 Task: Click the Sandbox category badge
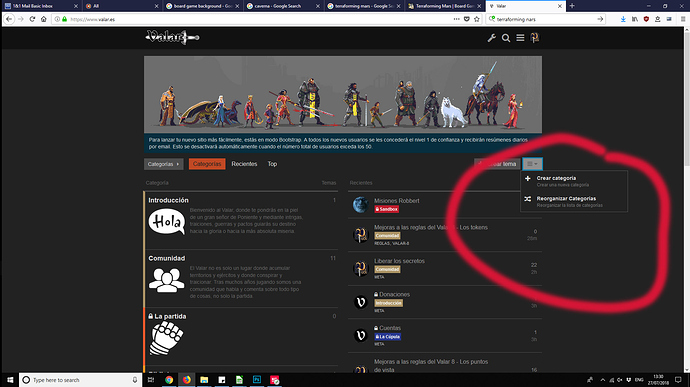click(x=387, y=209)
